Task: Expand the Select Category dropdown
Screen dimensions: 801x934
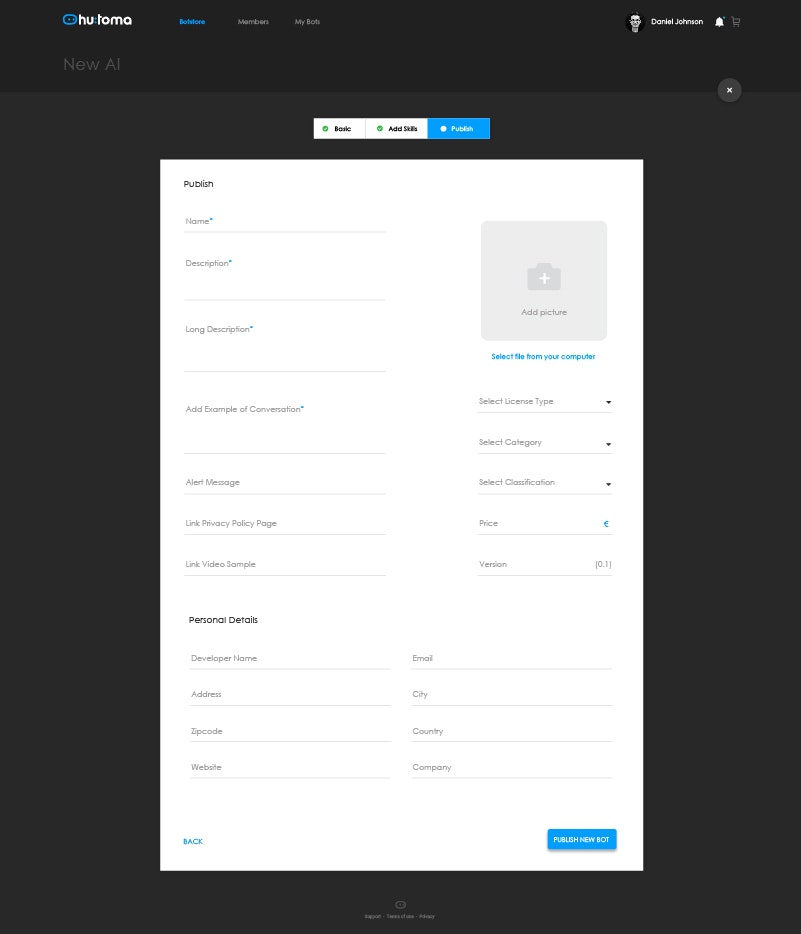Action: click(x=545, y=443)
